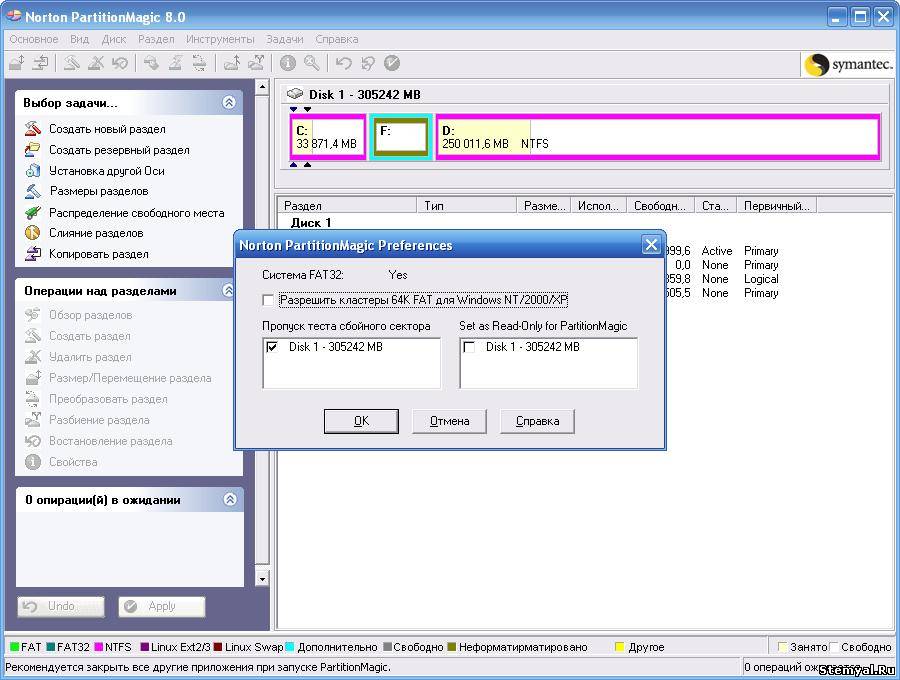This screenshot has height=680, width=900.
Task: Click the split partition toolbar icon
Action: pyautogui.click(x=256, y=63)
